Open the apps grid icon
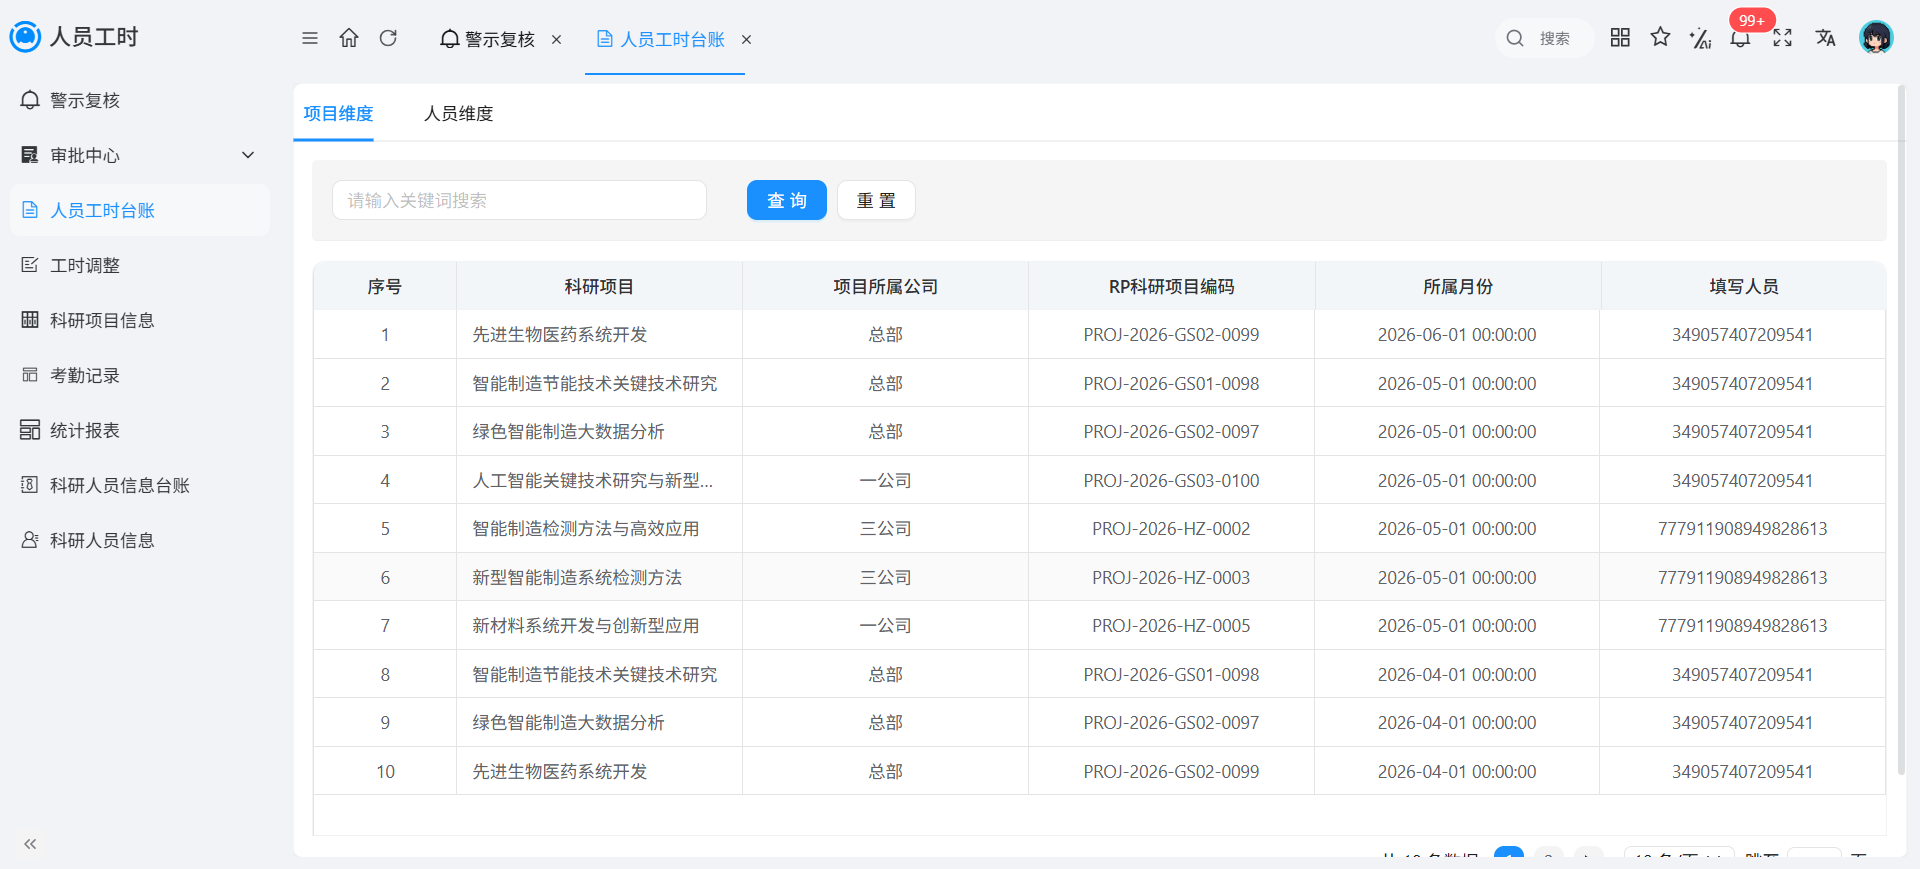 (x=1620, y=37)
